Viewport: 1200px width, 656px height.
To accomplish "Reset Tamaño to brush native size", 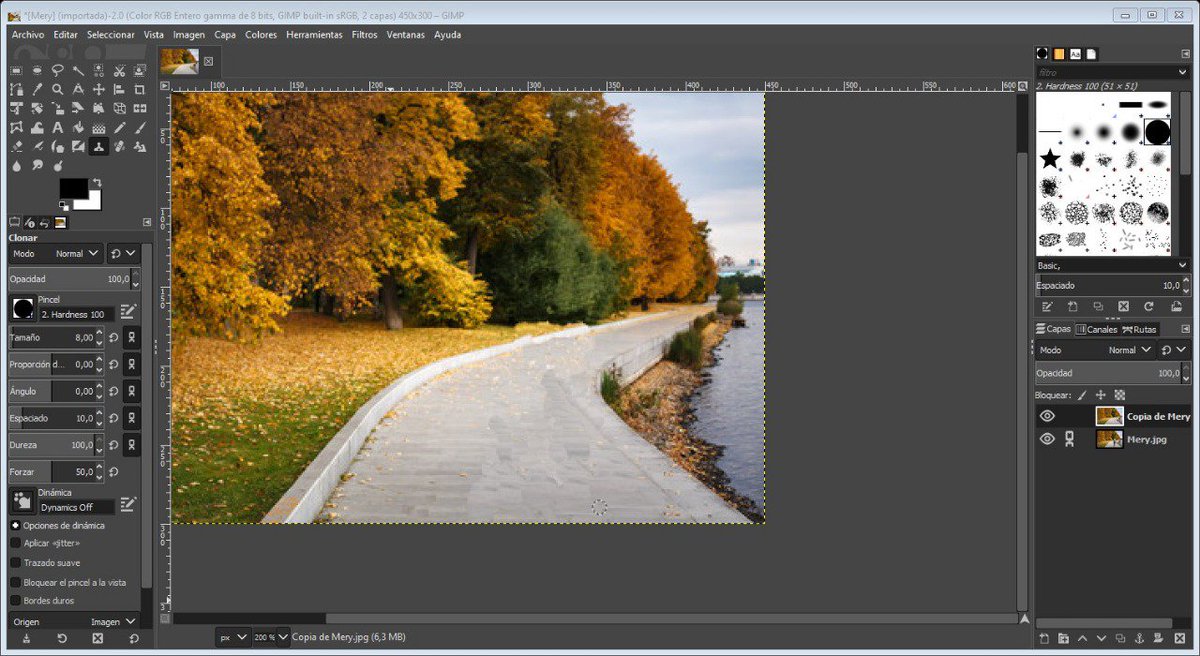I will (115, 338).
